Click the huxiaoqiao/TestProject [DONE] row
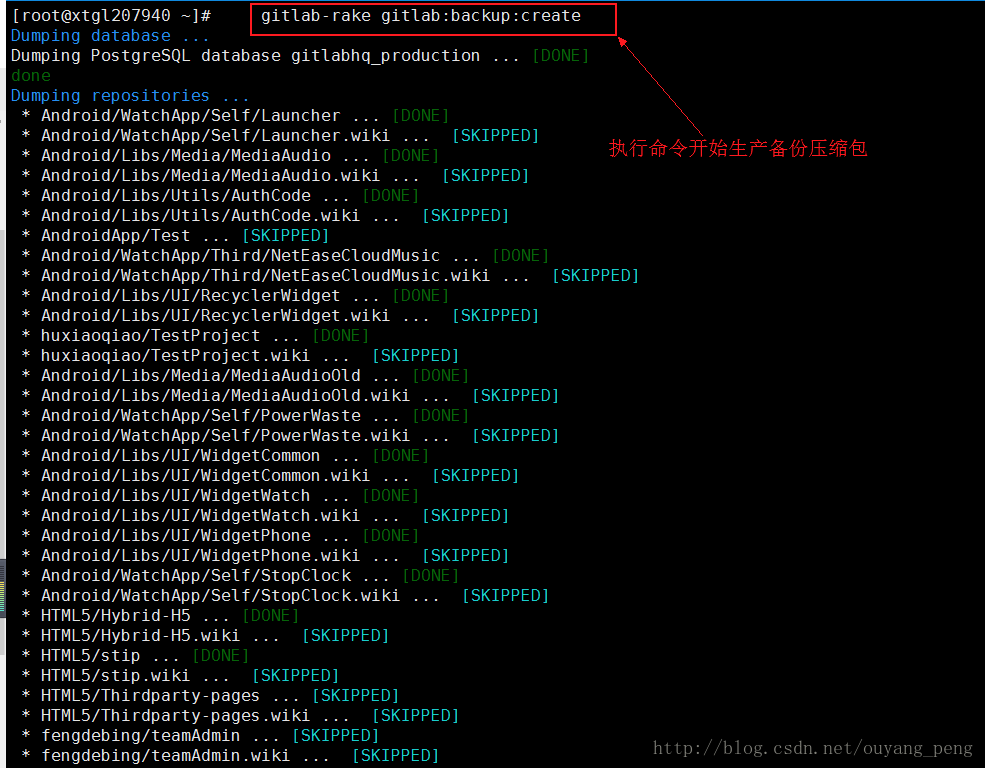This screenshot has height=768, width=985. point(195,336)
